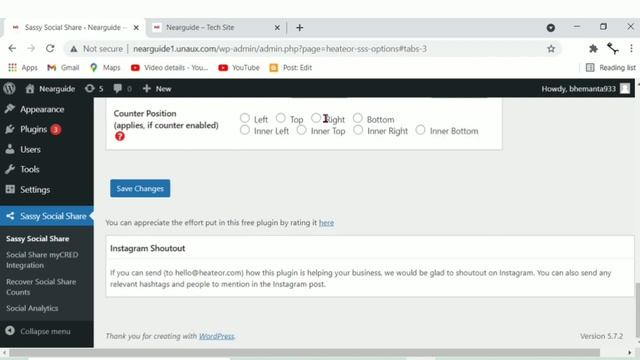Click the pinned extension icon beside Extensions
640x360 pixels.
pos(613,49)
